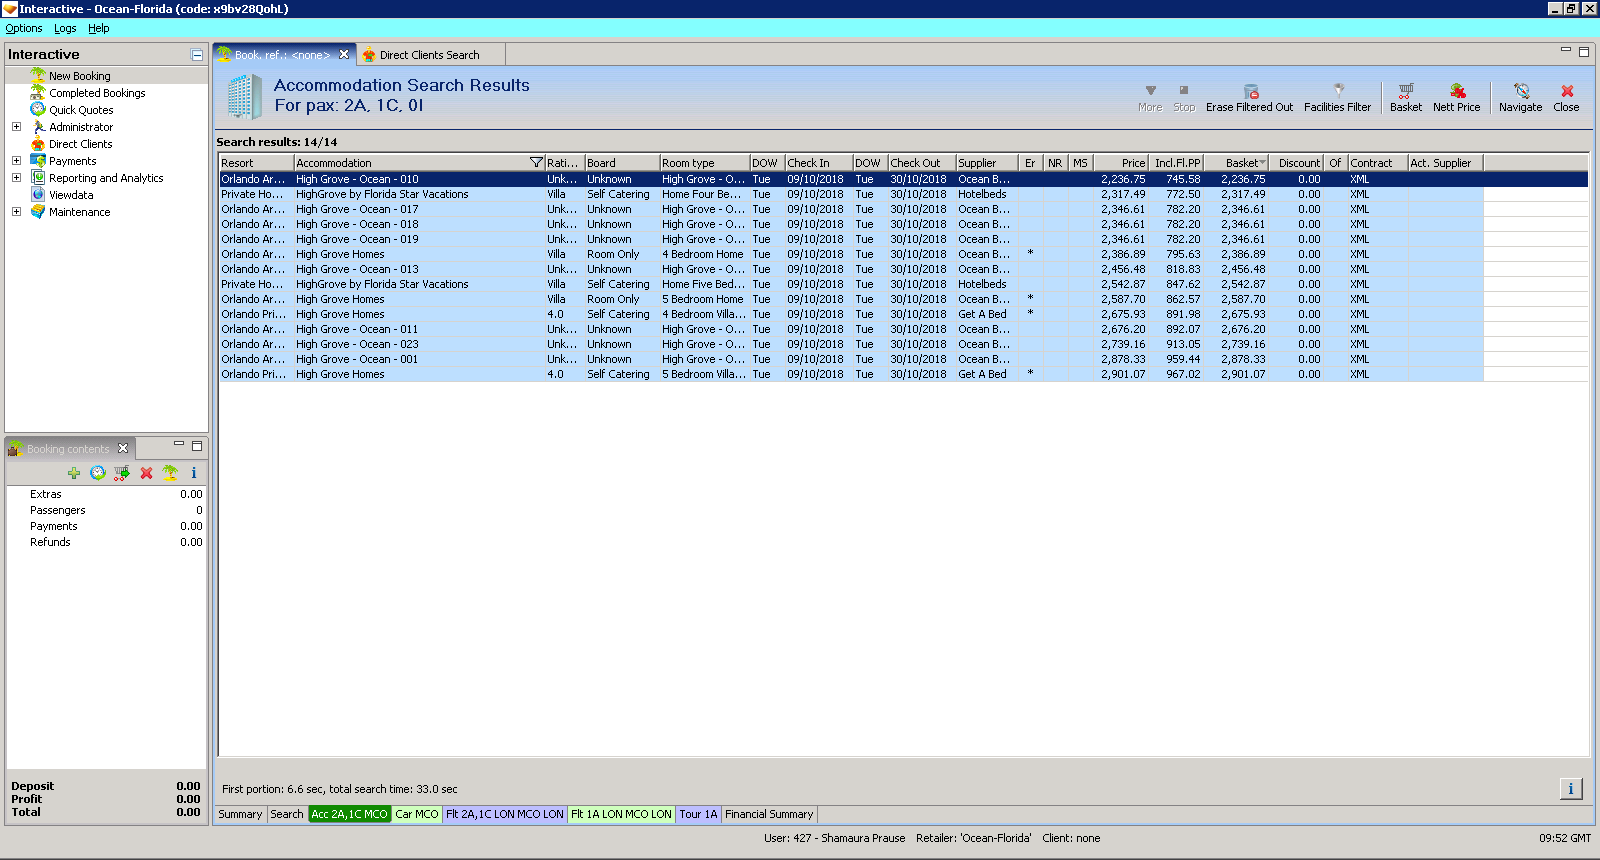This screenshot has height=860, width=1600.
Task: Click the hotel building icon in header
Action: pyautogui.click(x=244, y=97)
